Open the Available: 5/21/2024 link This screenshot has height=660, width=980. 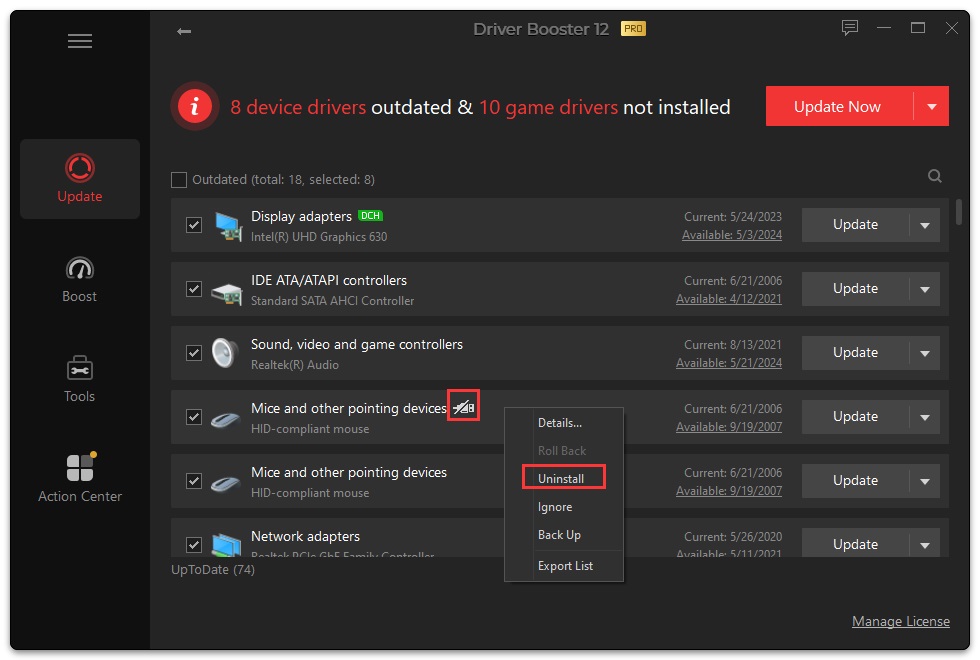pos(729,363)
